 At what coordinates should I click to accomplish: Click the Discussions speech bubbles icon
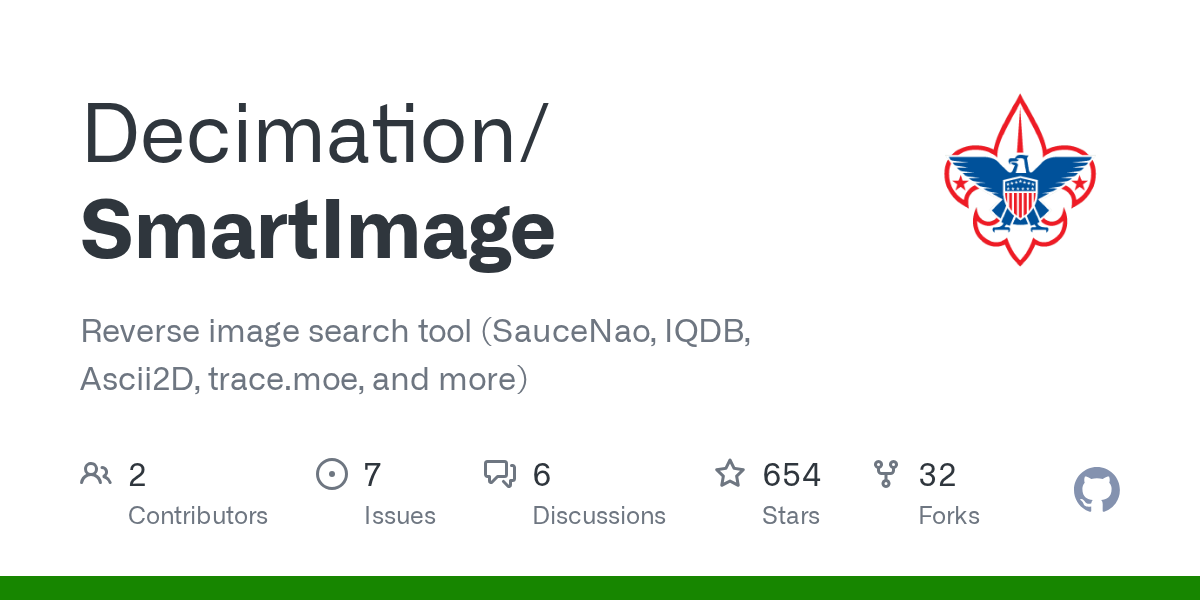pyautogui.click(x=499, y=474)
